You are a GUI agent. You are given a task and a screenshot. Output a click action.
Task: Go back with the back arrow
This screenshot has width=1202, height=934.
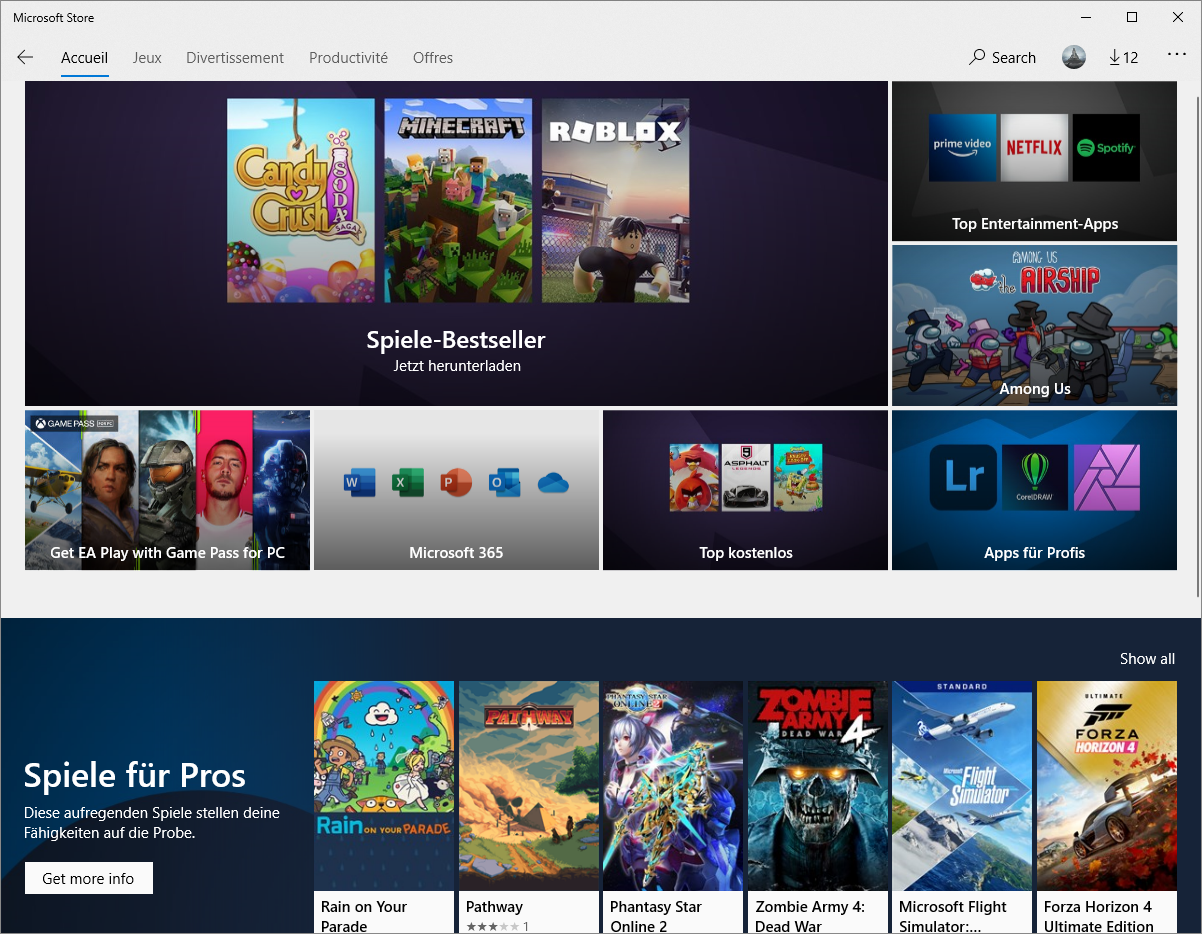[25, 58]
